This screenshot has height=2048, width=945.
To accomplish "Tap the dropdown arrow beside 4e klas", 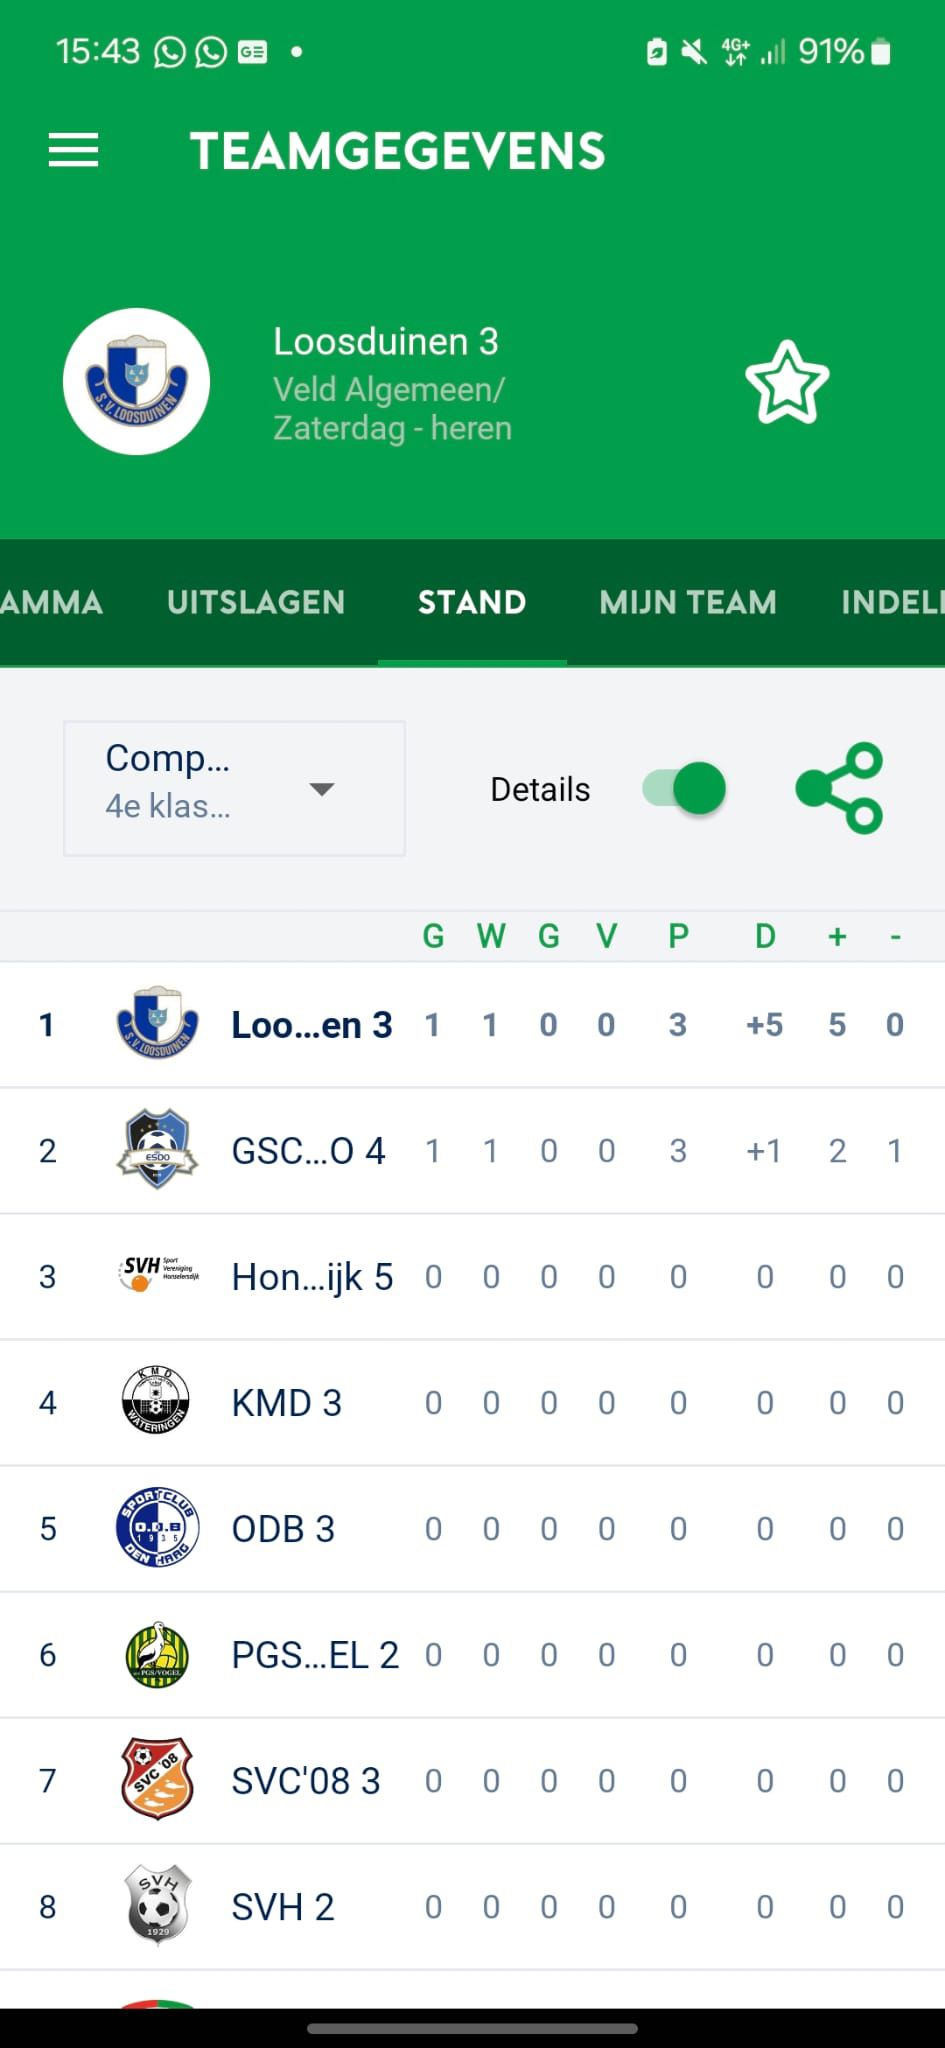I will point(321,789).
